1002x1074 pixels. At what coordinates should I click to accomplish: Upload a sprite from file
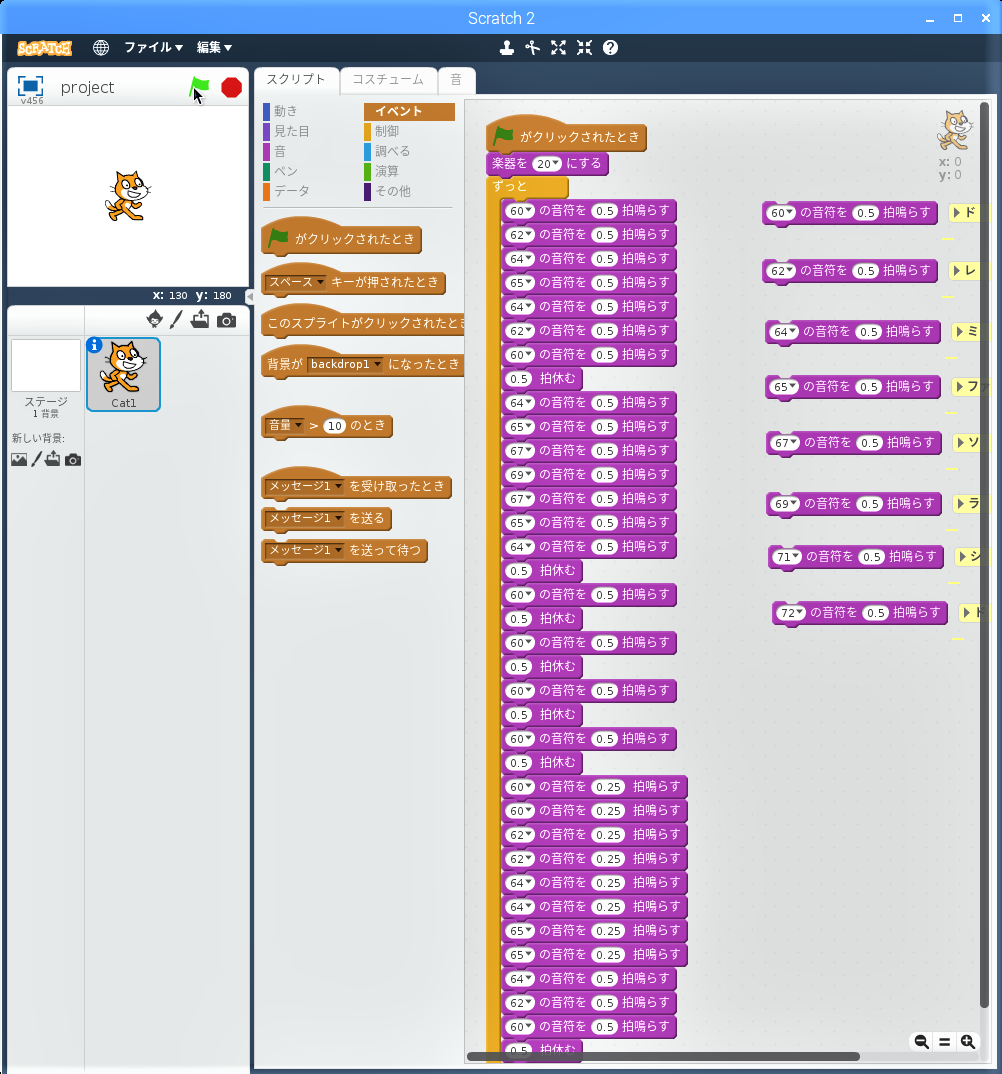(200, 319)
